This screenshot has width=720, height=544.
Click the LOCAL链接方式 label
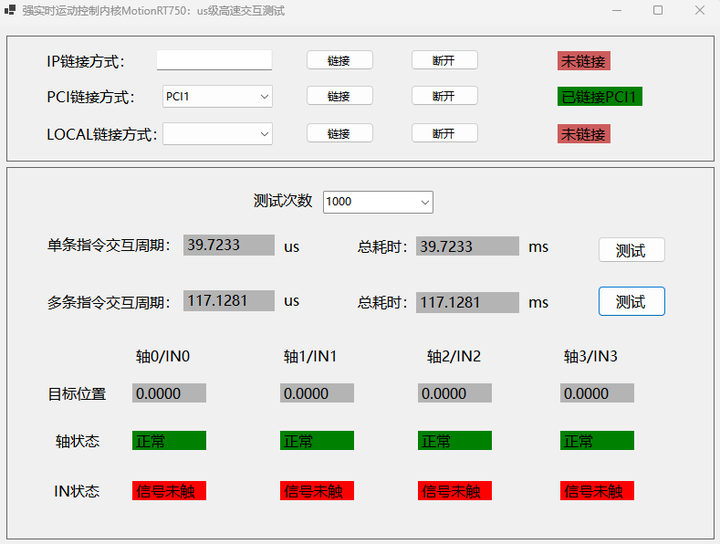coord(101,134)
